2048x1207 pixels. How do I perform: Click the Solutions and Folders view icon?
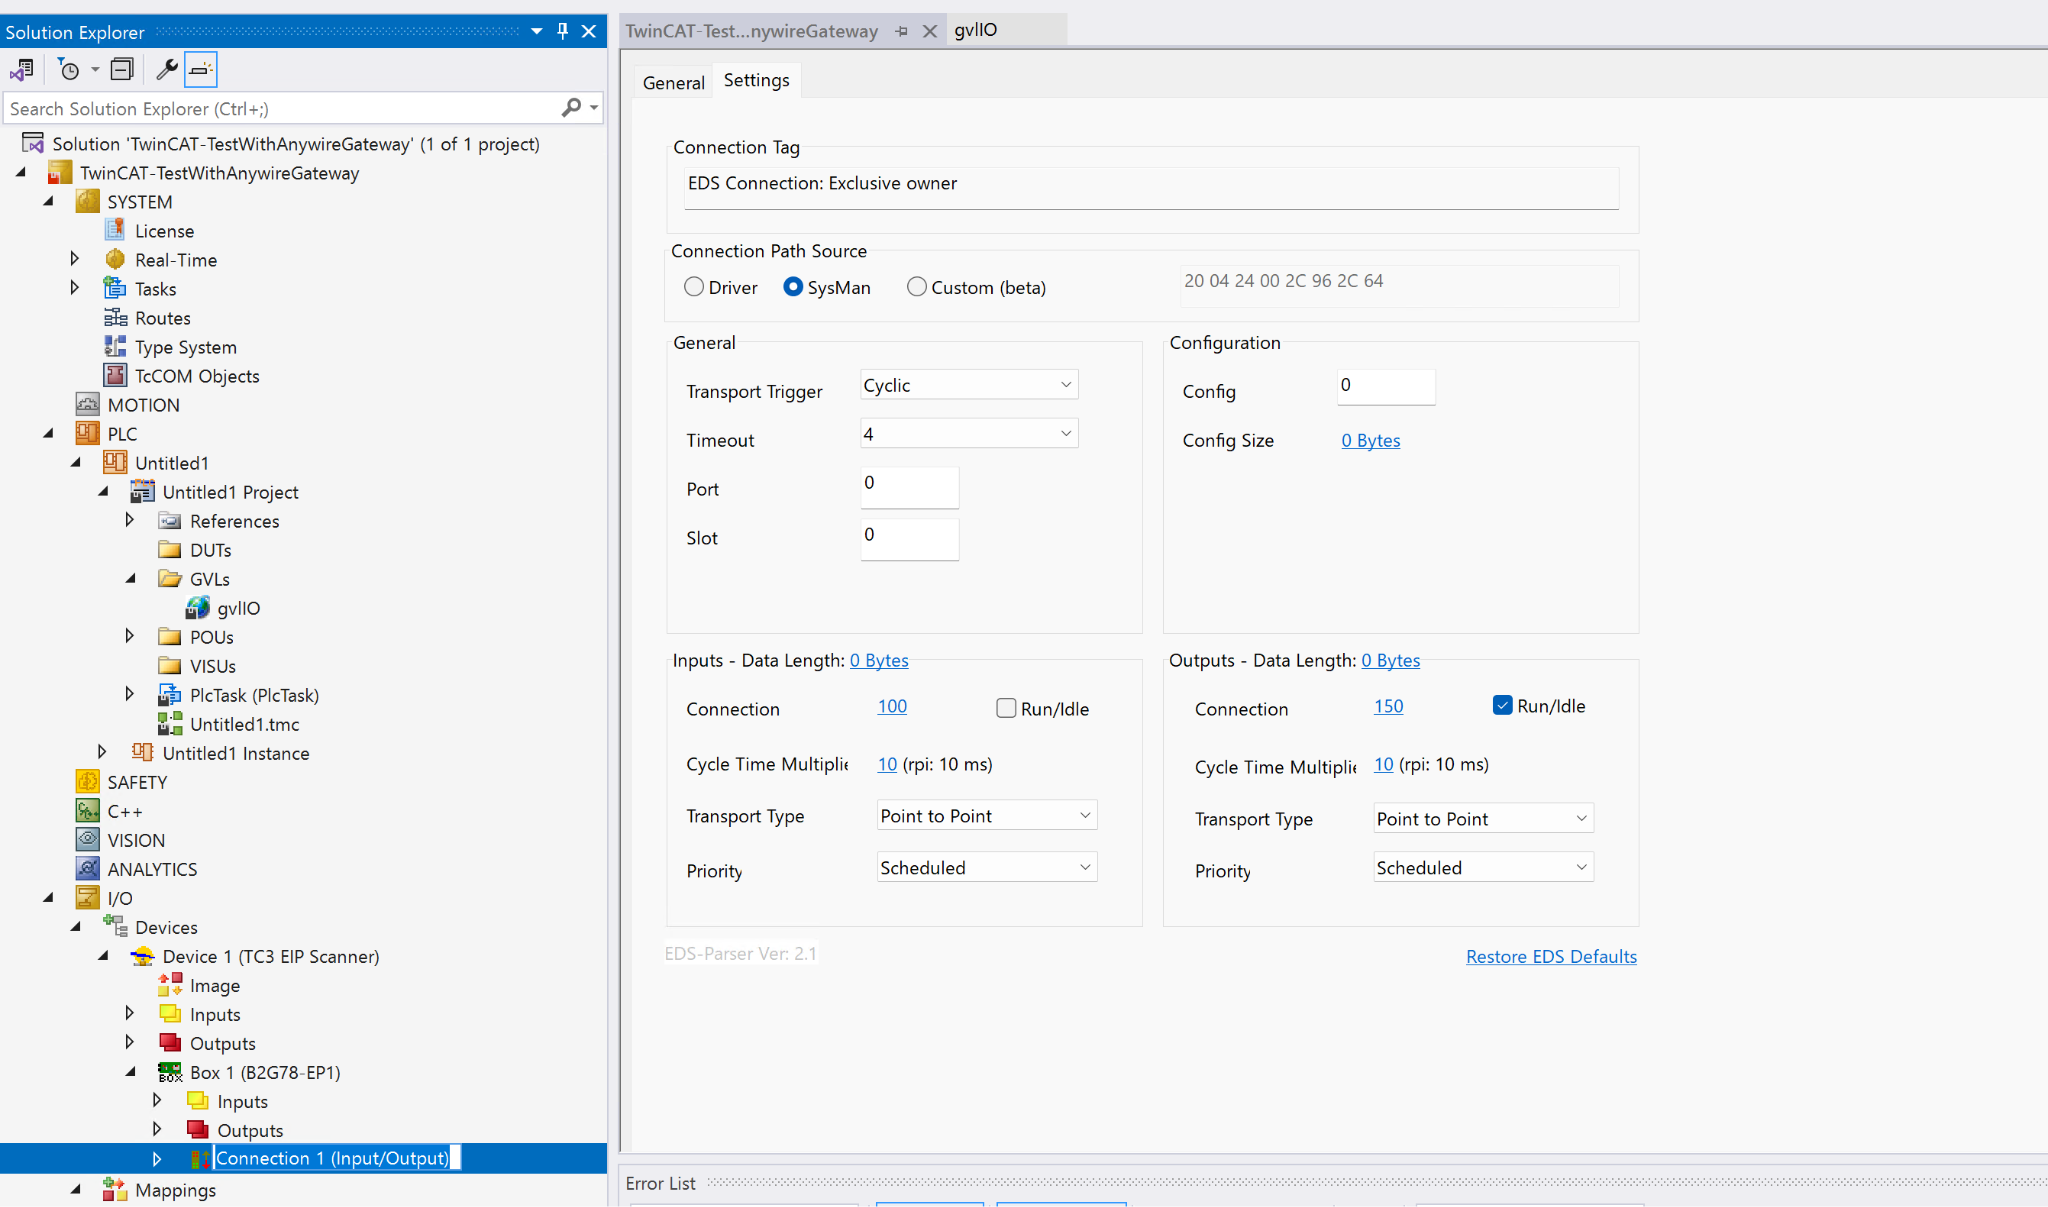pyautogui.click(x=22, y=69)
